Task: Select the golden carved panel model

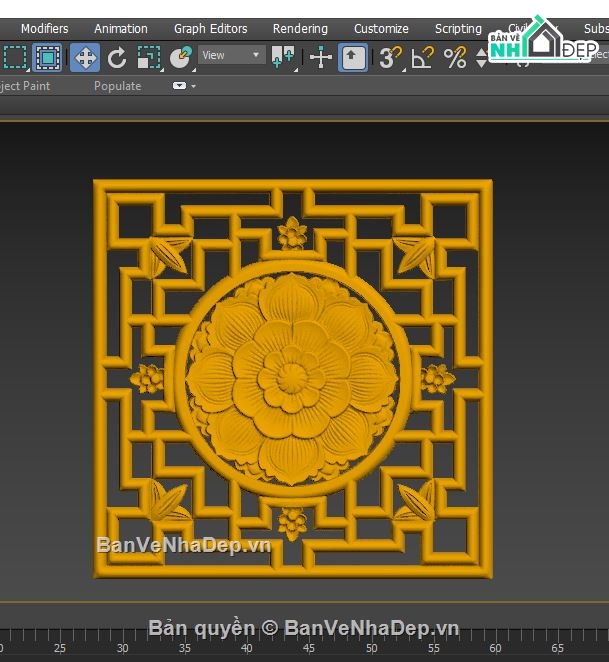Action: pyautogui.click(x=293, y=379)
